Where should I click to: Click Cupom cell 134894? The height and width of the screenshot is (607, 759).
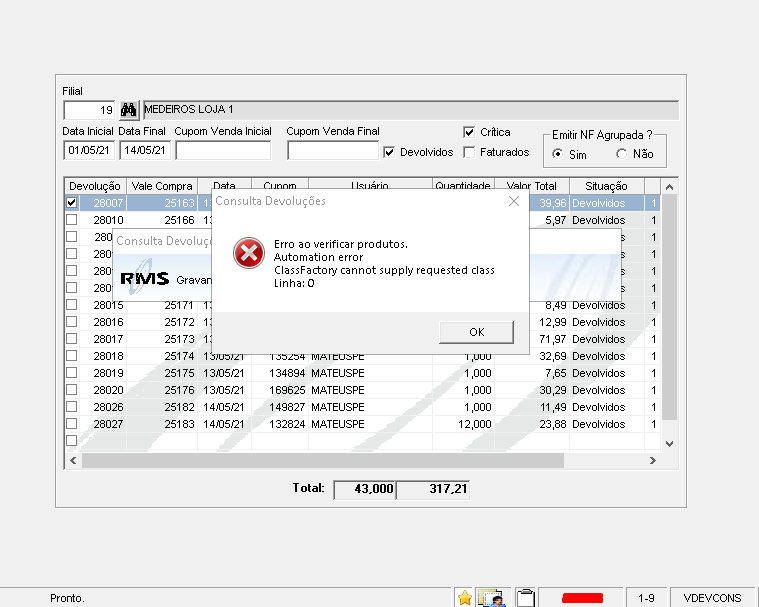[x=280, y=373]
